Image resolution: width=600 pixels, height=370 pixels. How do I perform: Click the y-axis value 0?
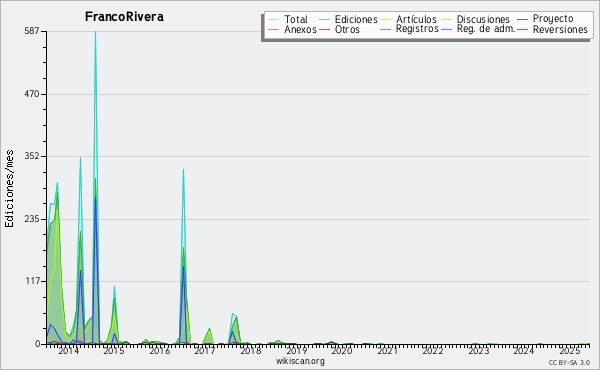coord(38,344)
